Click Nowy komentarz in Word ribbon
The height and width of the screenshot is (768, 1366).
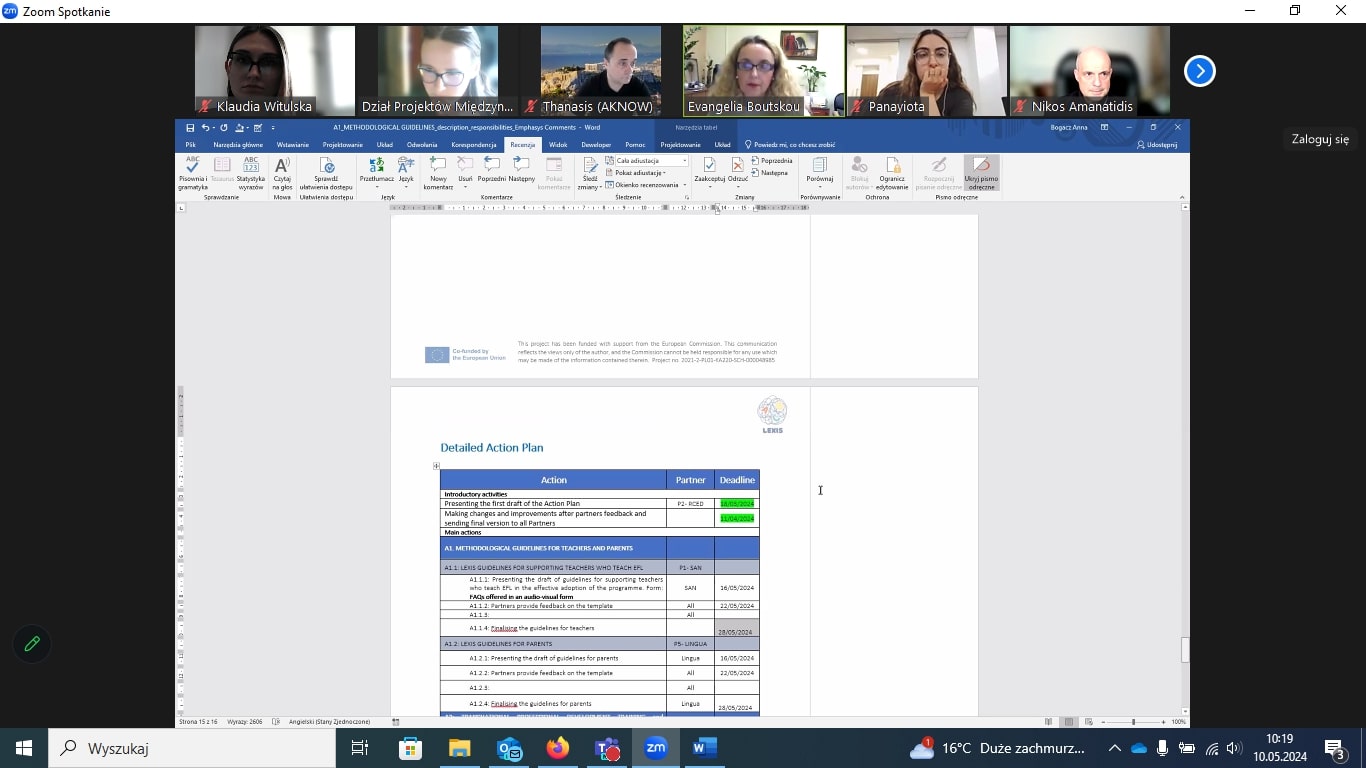(438, 173)
